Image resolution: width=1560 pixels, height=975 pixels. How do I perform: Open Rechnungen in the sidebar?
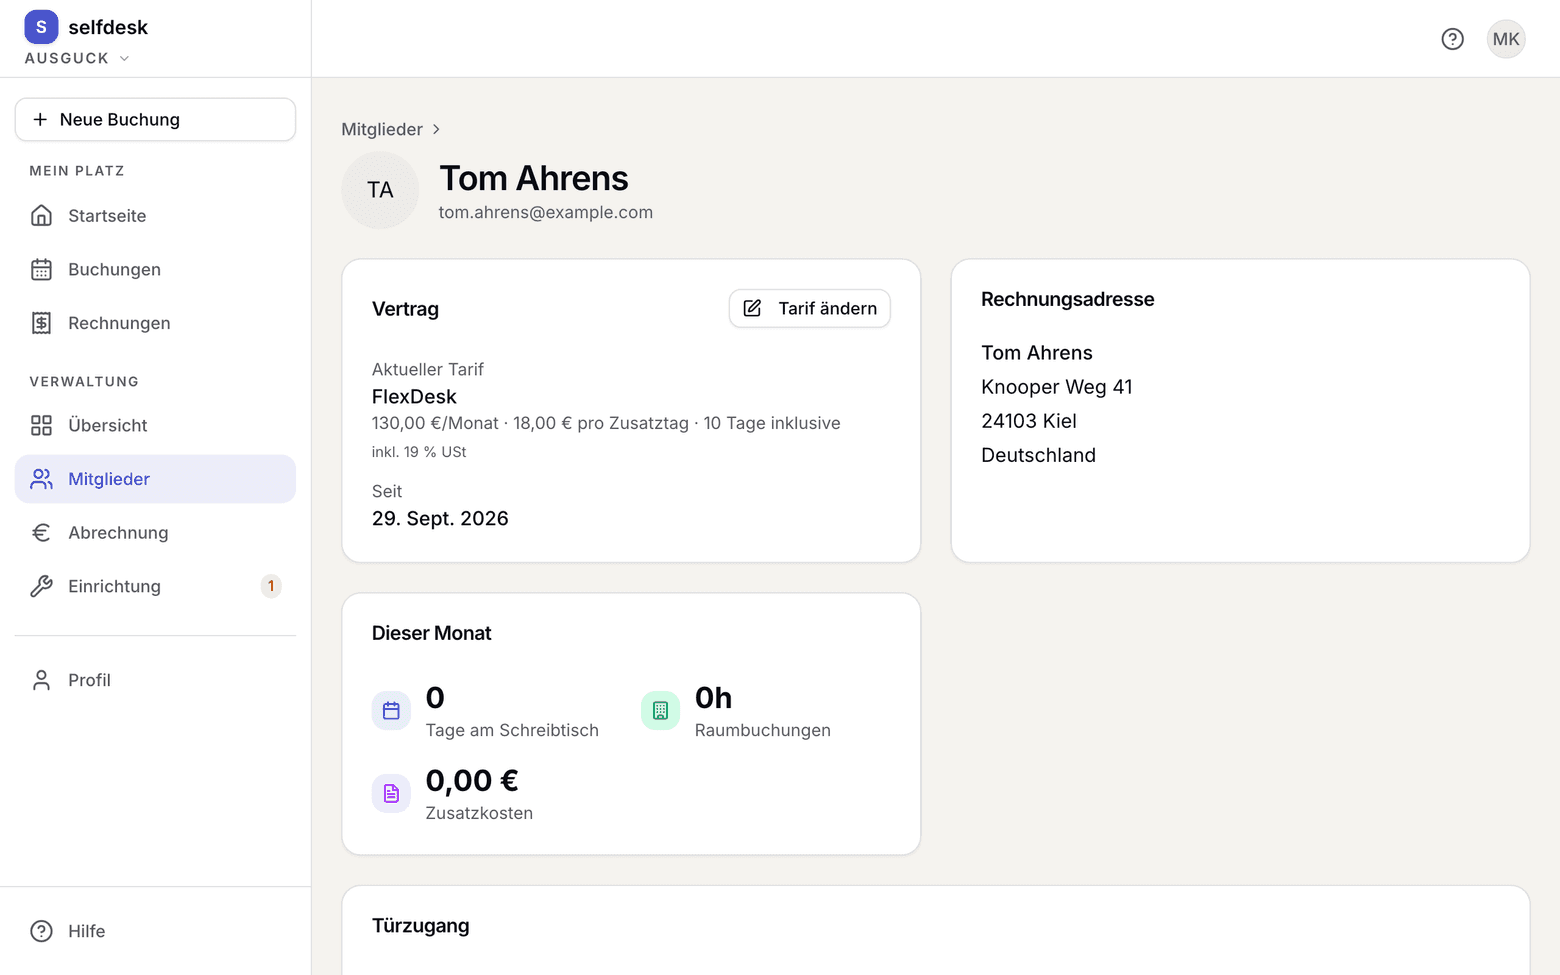[x=155, y=323]
